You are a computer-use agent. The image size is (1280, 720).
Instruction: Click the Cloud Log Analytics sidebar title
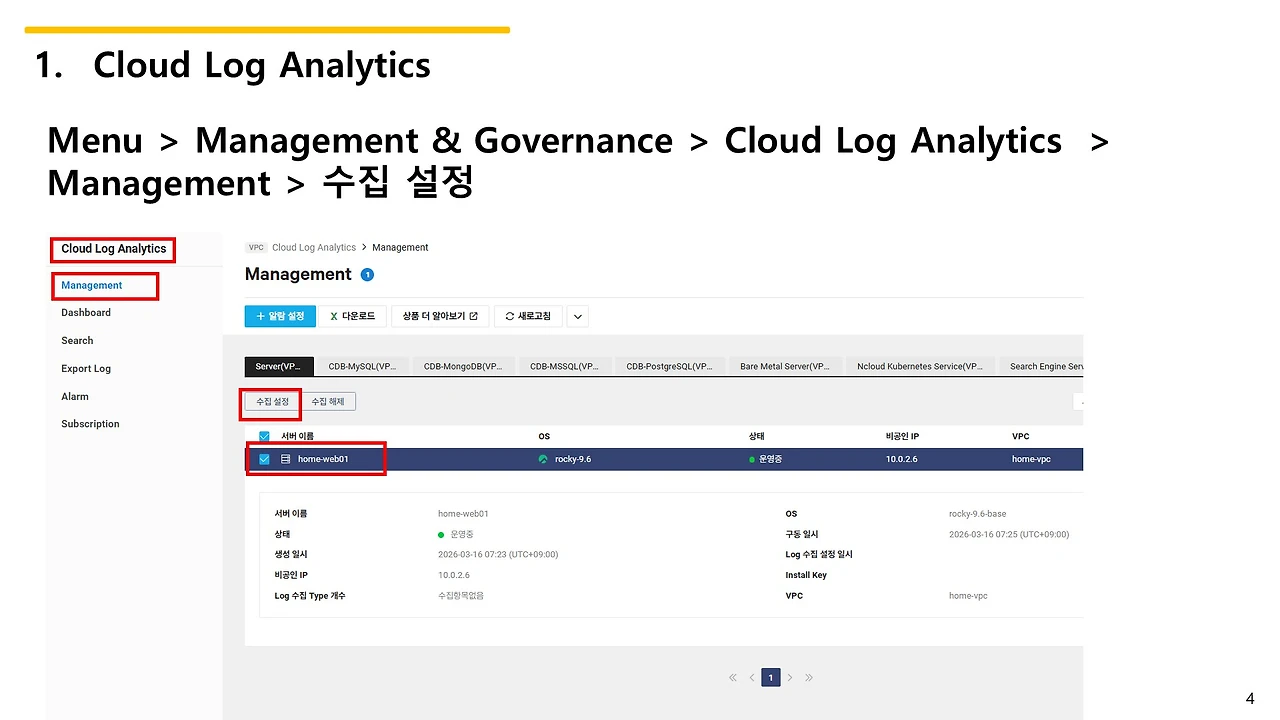point(114,249)
